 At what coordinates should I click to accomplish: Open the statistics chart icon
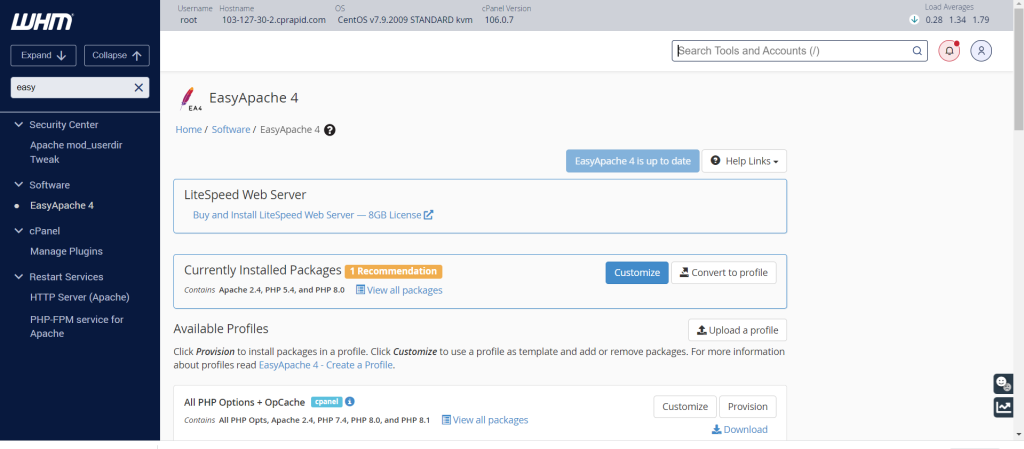(x=1003, y=407)
